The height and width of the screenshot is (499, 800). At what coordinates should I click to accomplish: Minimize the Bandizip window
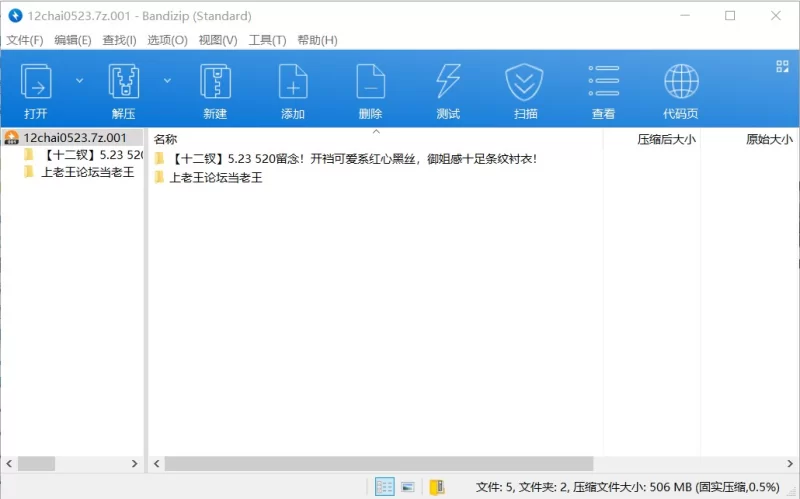tap(685, 16)
